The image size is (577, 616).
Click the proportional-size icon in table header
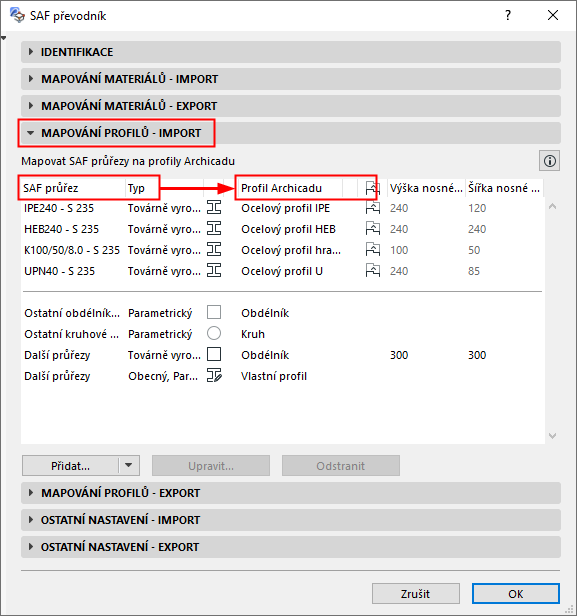[372, 188]
